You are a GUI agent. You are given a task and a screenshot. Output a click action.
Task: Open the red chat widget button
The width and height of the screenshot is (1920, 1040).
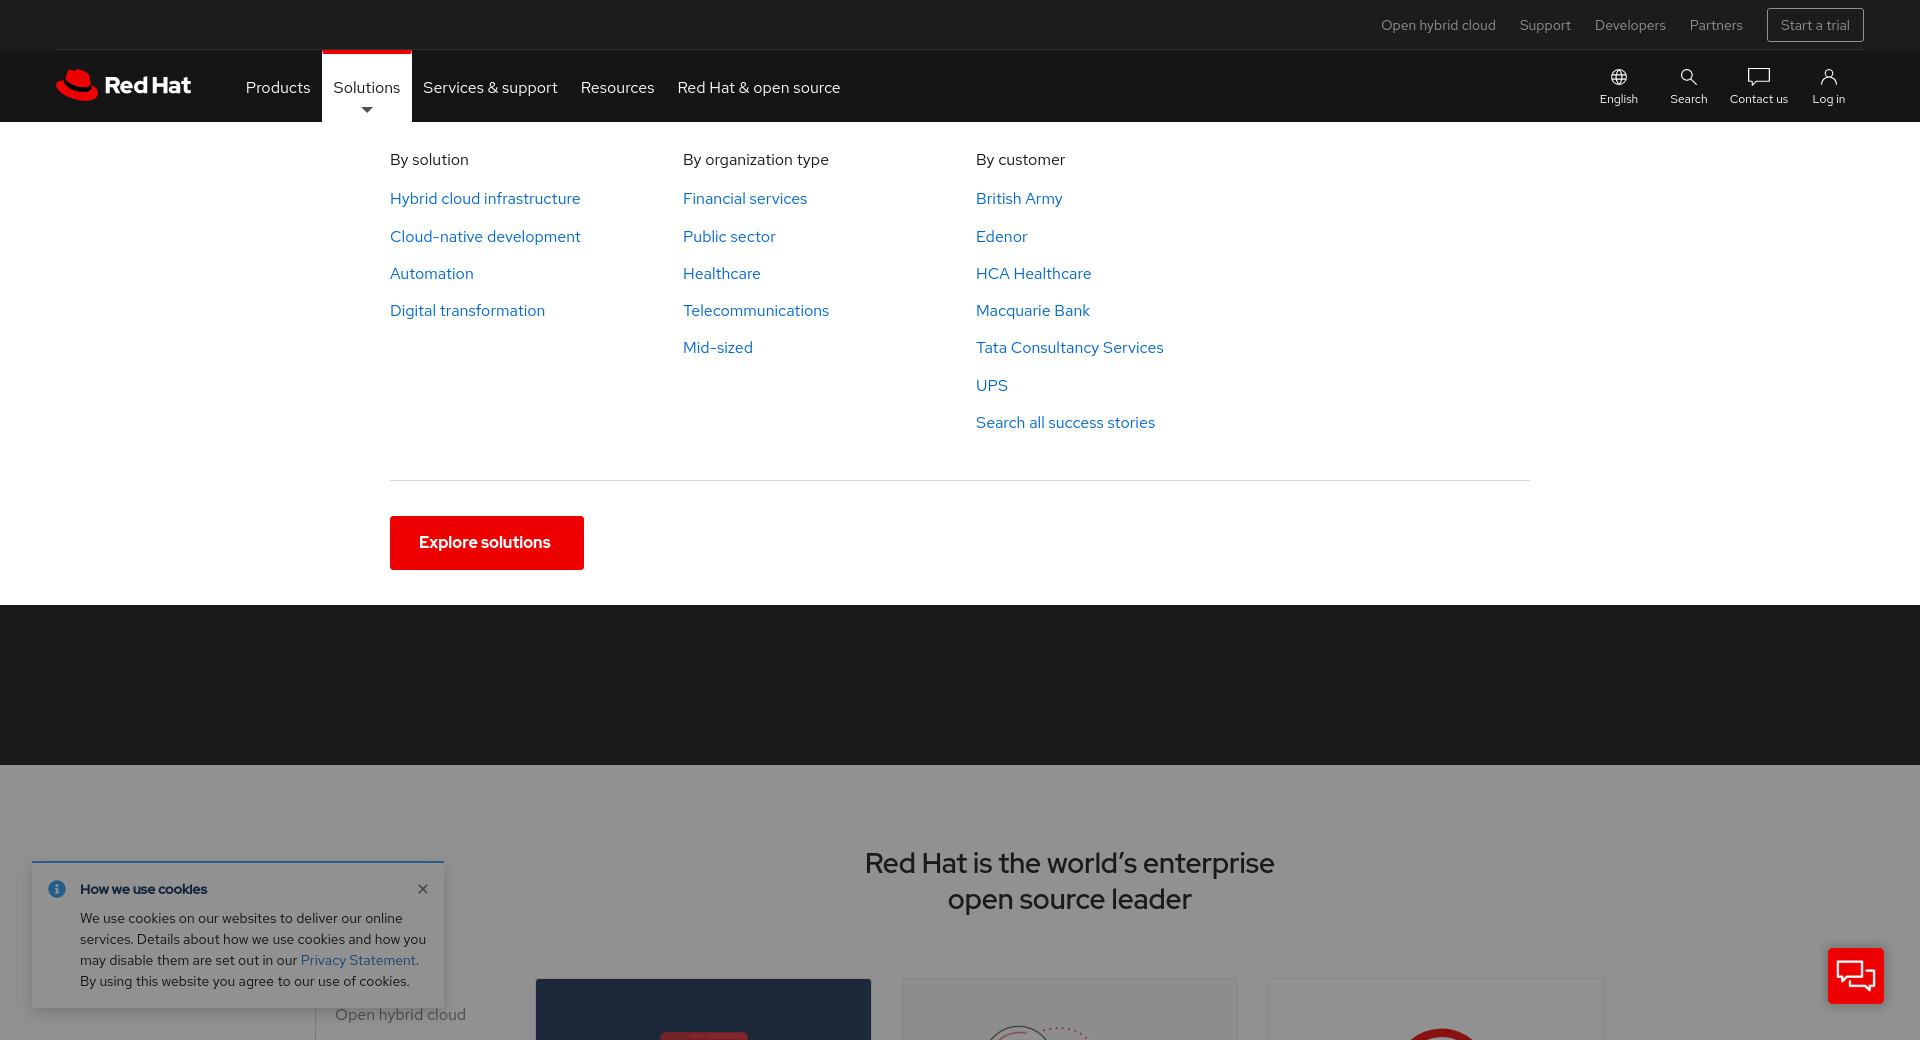(1855, 975)
